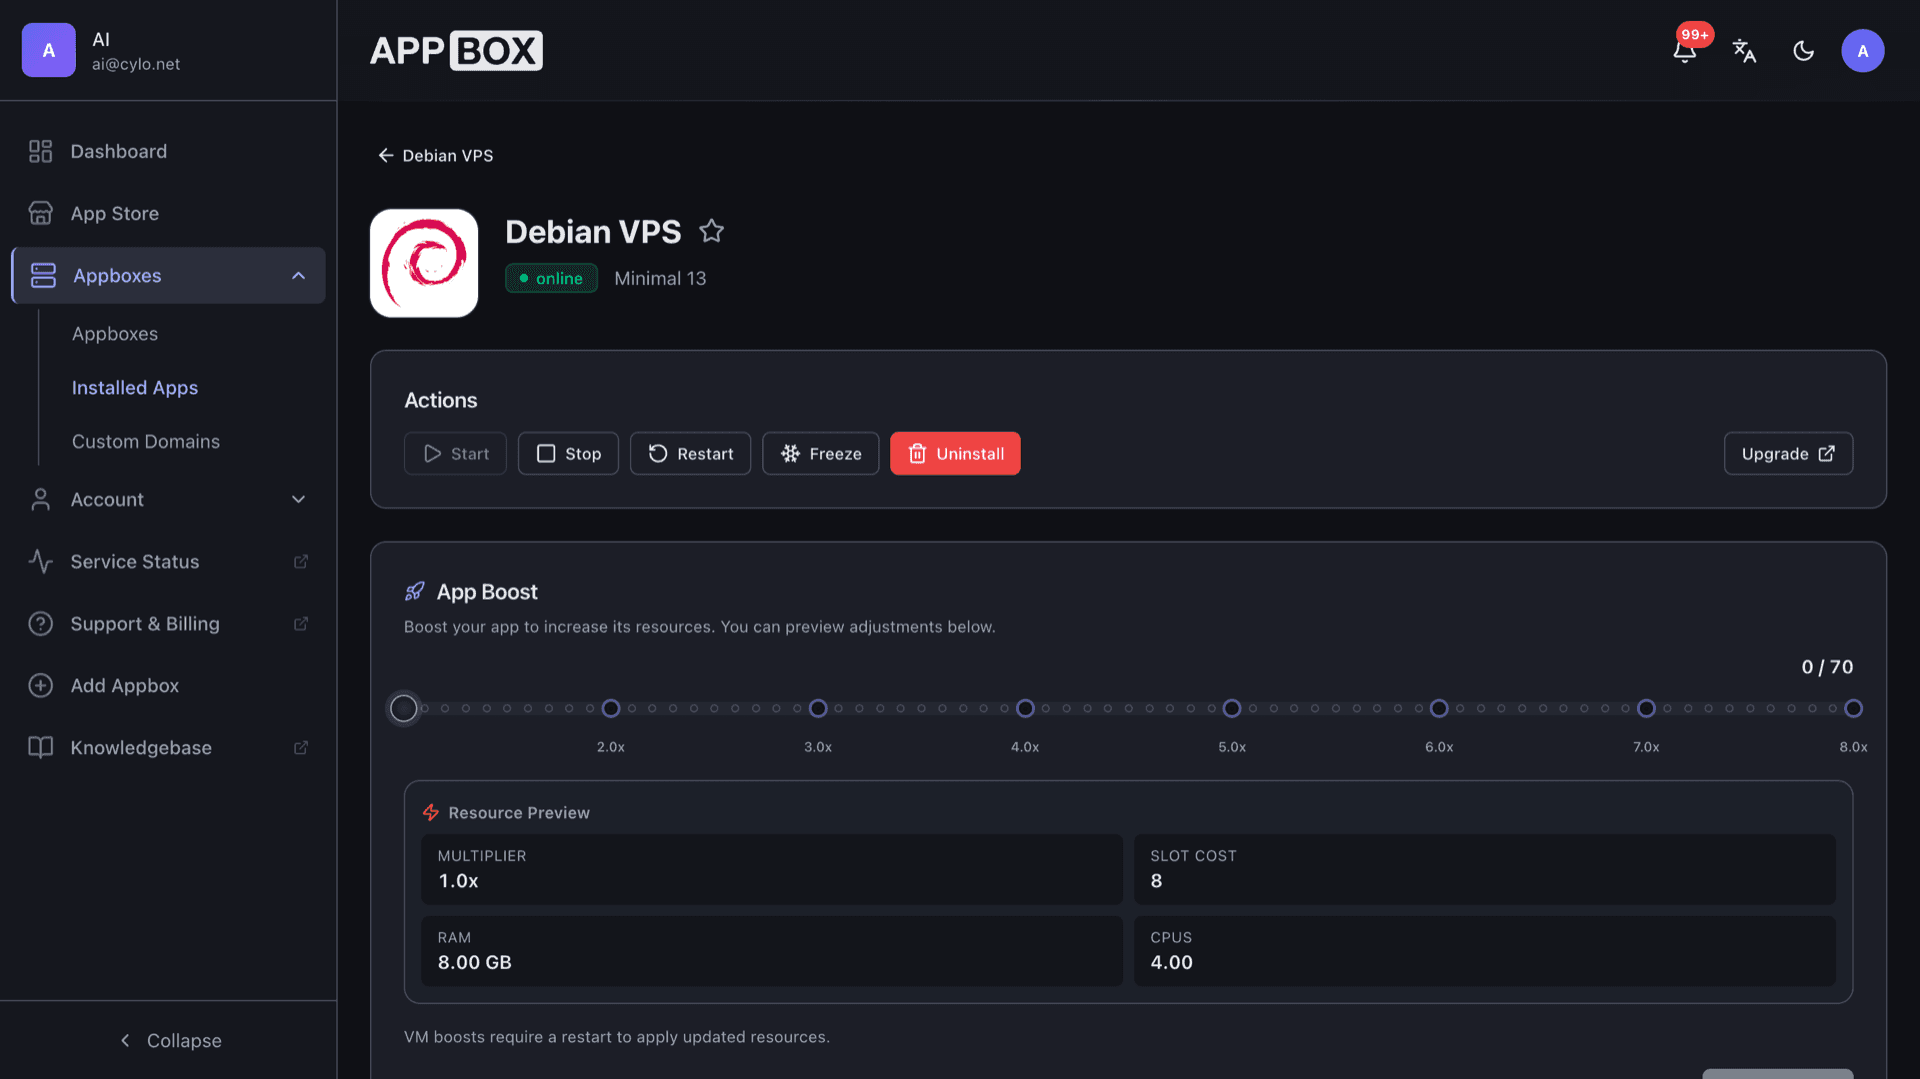Click the Slot Cost value 8

click(x=1156, y=881)
